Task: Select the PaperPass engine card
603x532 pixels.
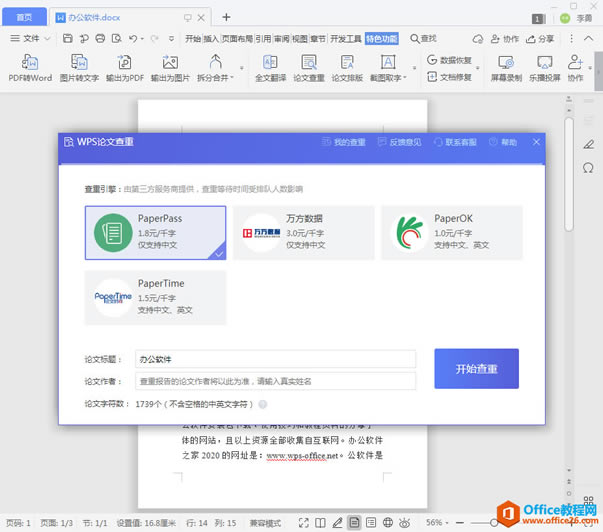Action: coord(155,233)
